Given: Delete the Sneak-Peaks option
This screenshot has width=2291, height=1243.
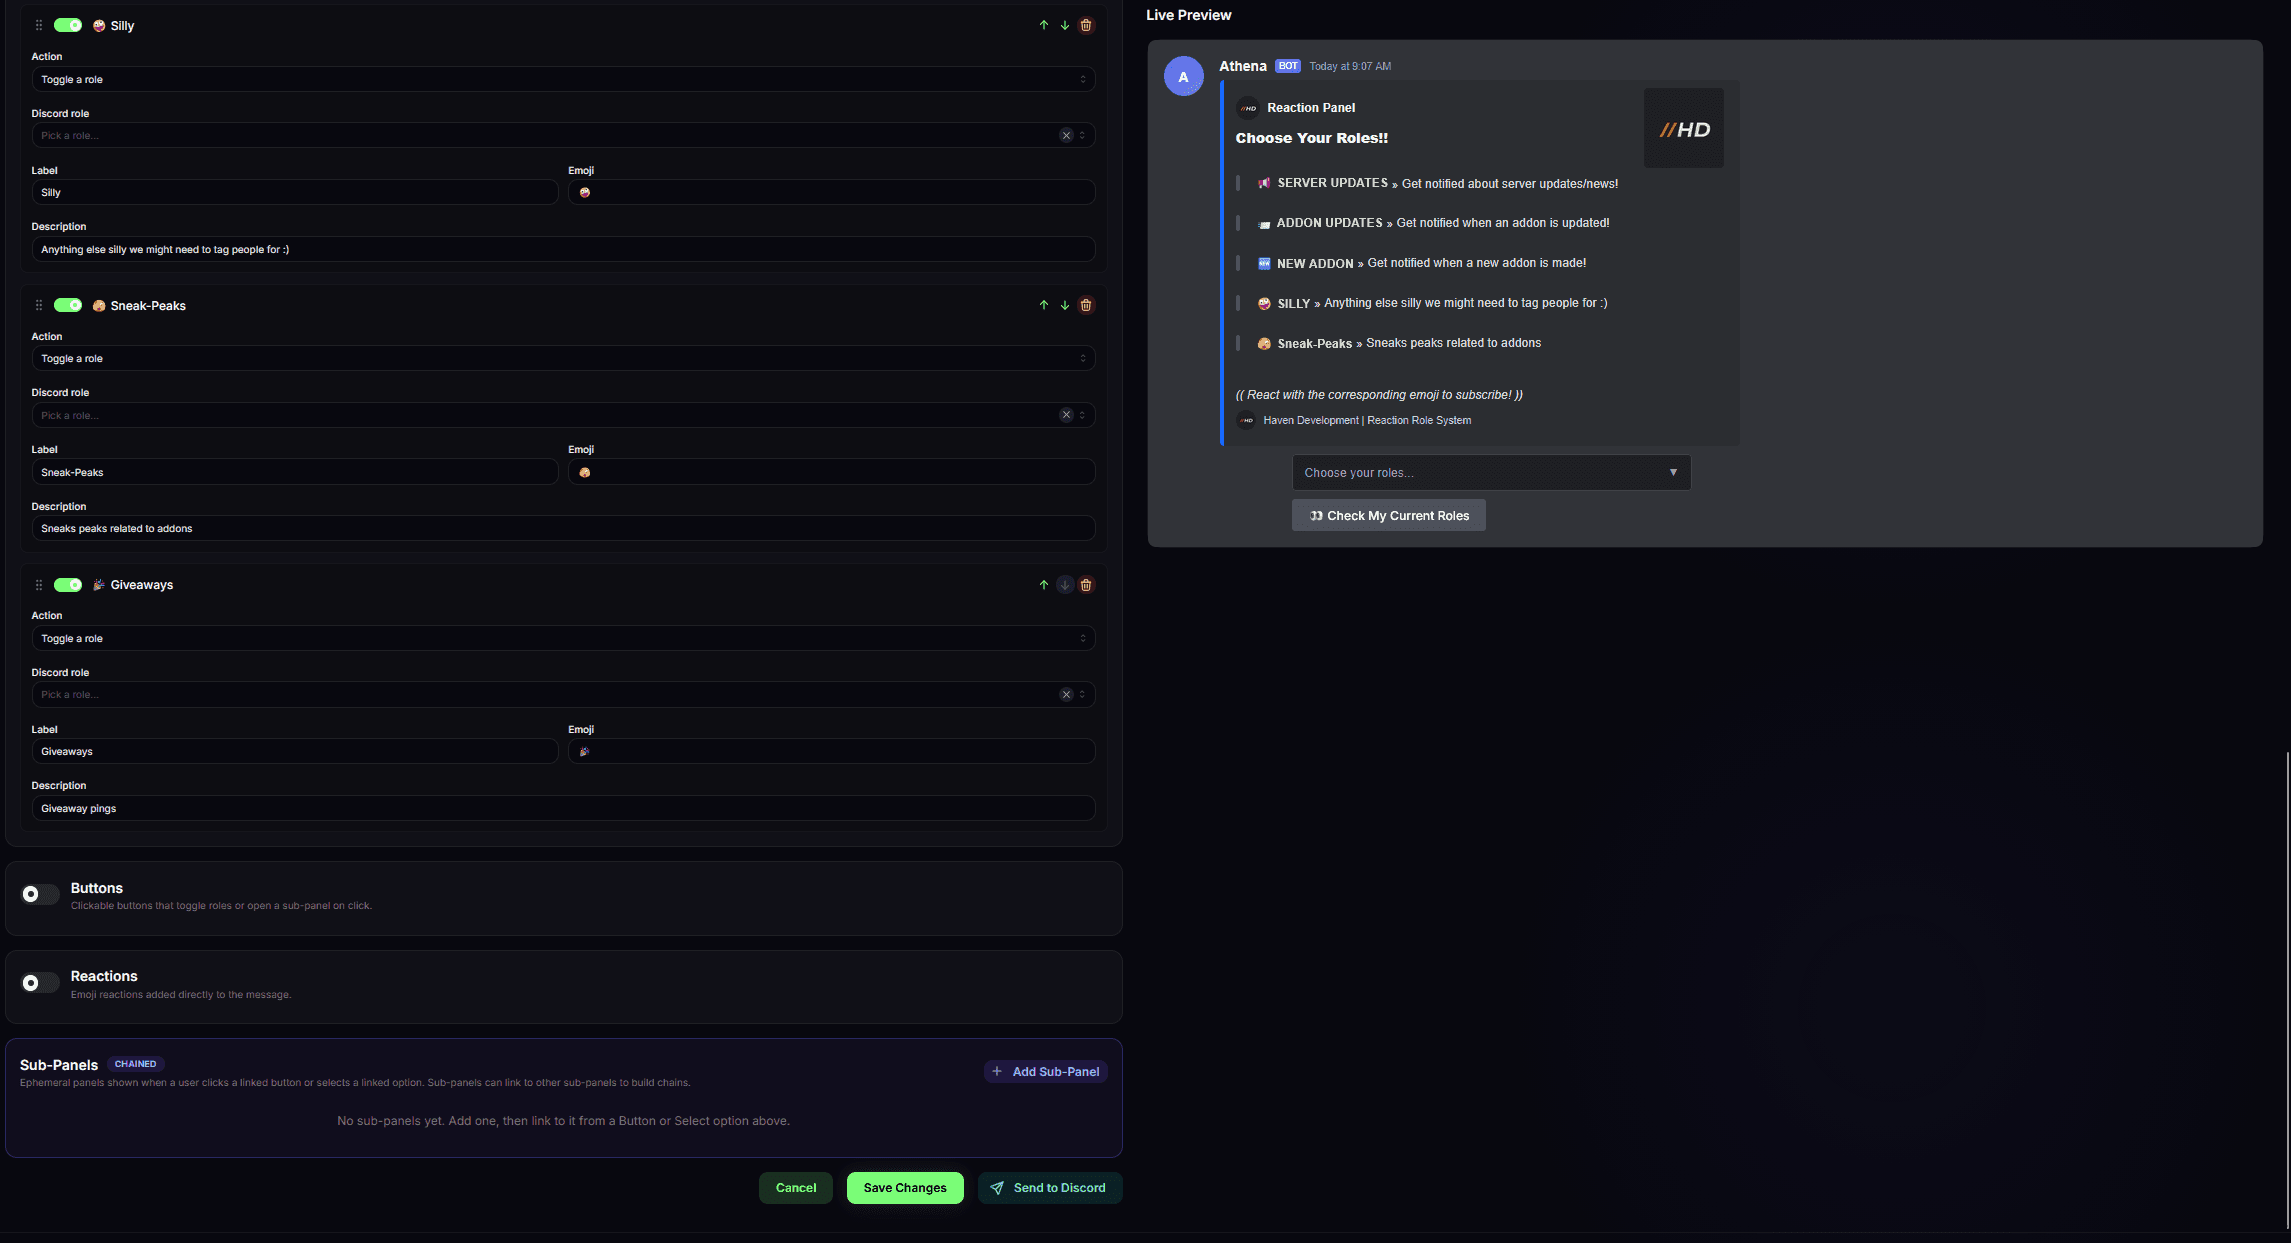Looking at the screenshot, I should pyautogui.click(x=1086, y=305).
